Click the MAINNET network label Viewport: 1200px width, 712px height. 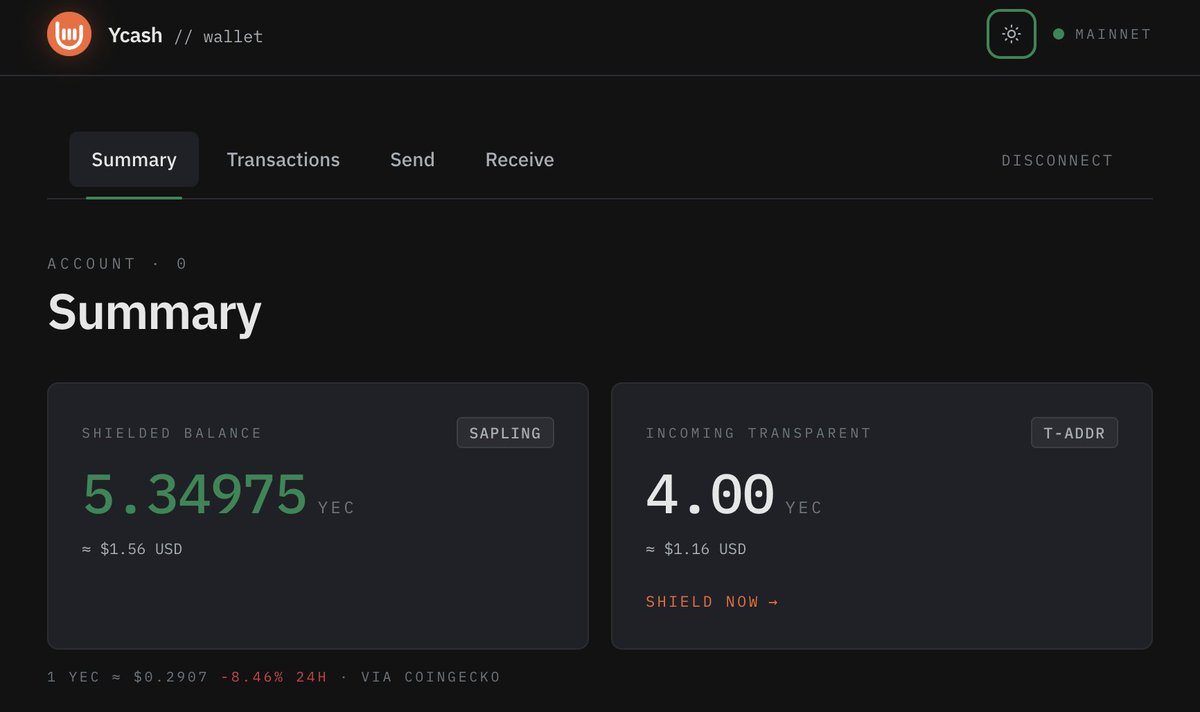(x=1113, y=34)
